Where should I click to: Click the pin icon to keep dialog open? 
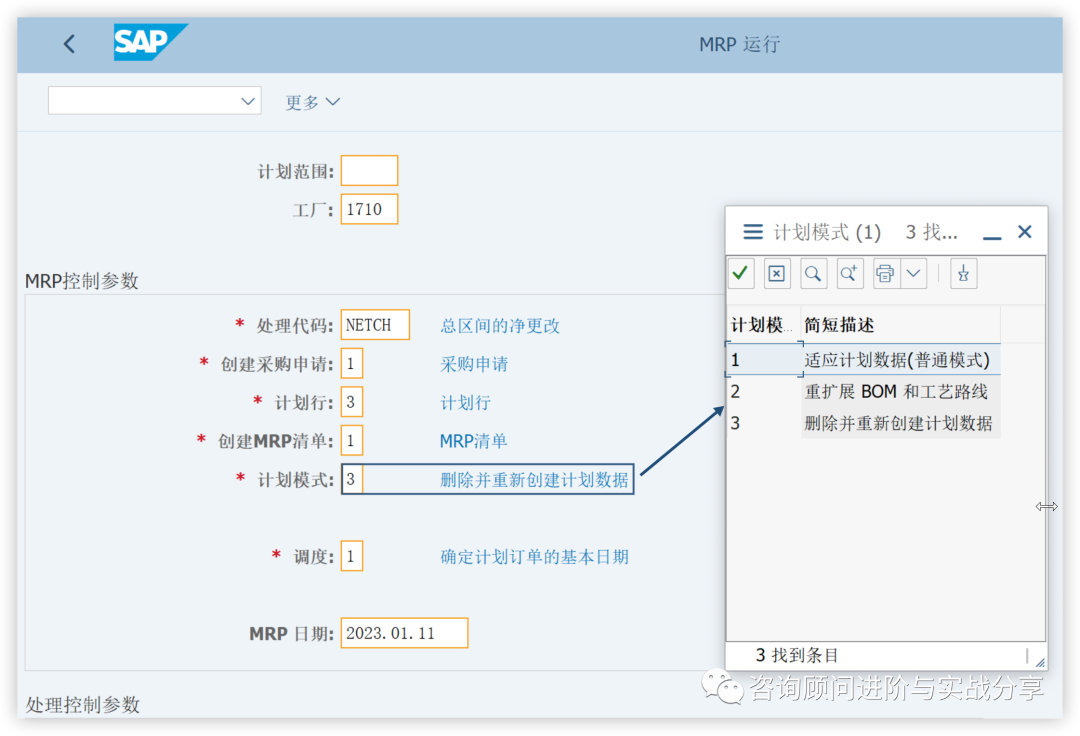[x=963, y=273]
